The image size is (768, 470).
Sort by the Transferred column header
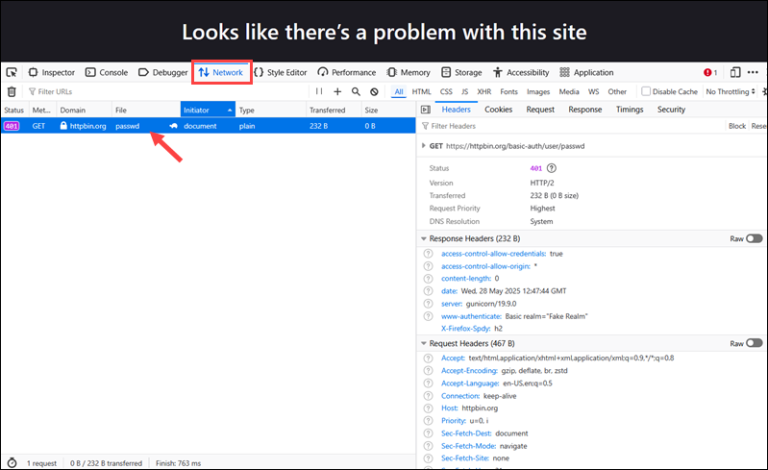(x=334, y=110)
